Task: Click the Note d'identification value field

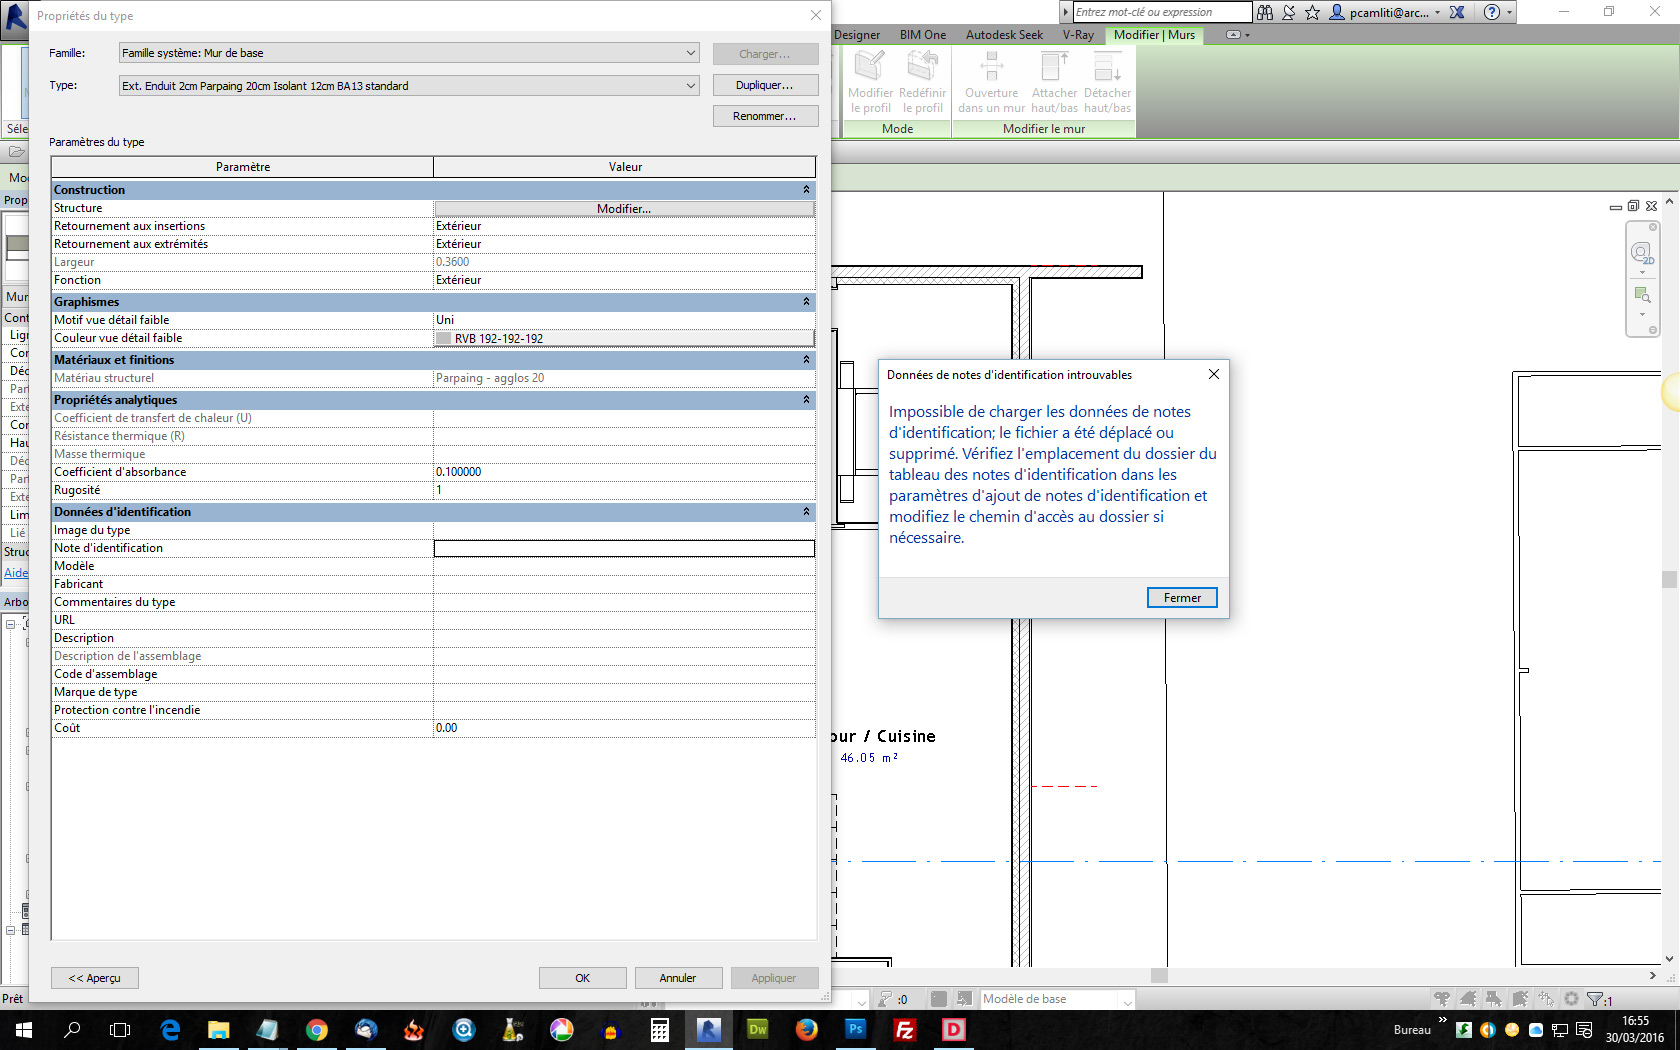Action: 624,548
